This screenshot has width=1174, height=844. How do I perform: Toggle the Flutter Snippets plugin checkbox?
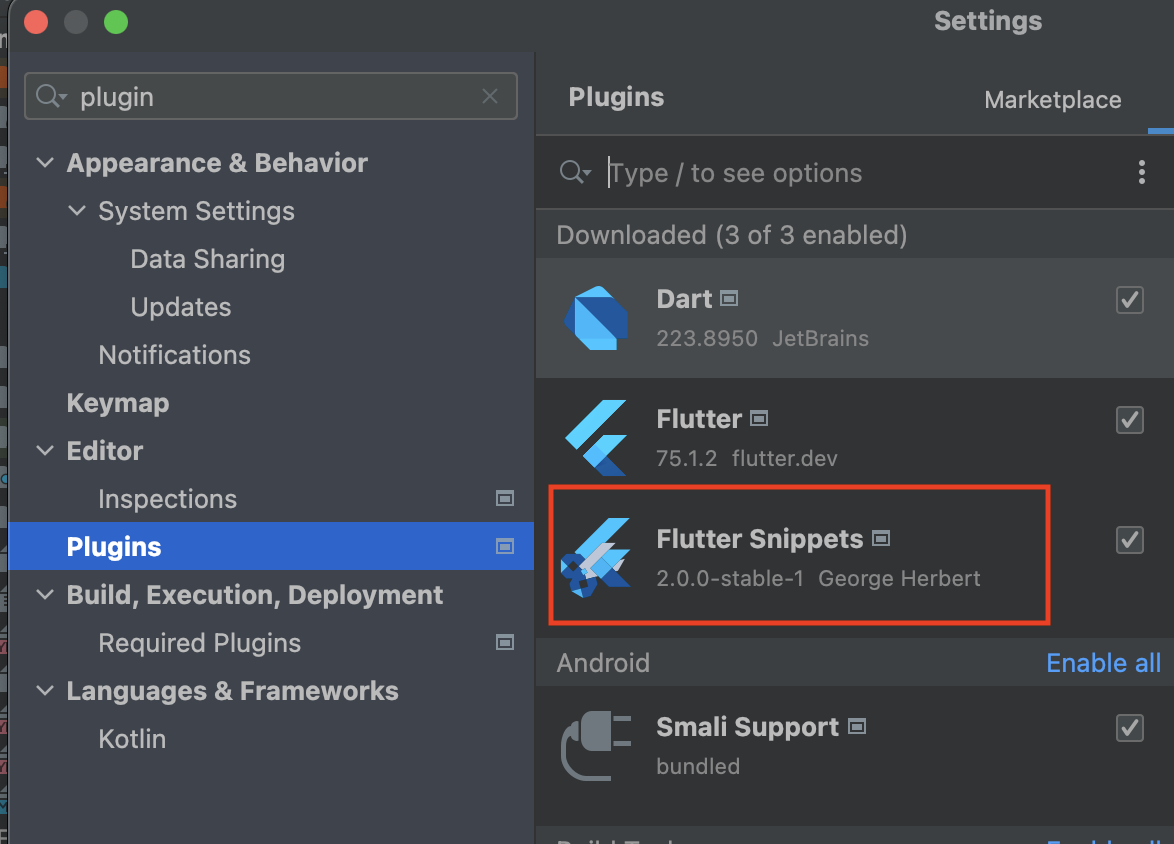point(1129,539)
